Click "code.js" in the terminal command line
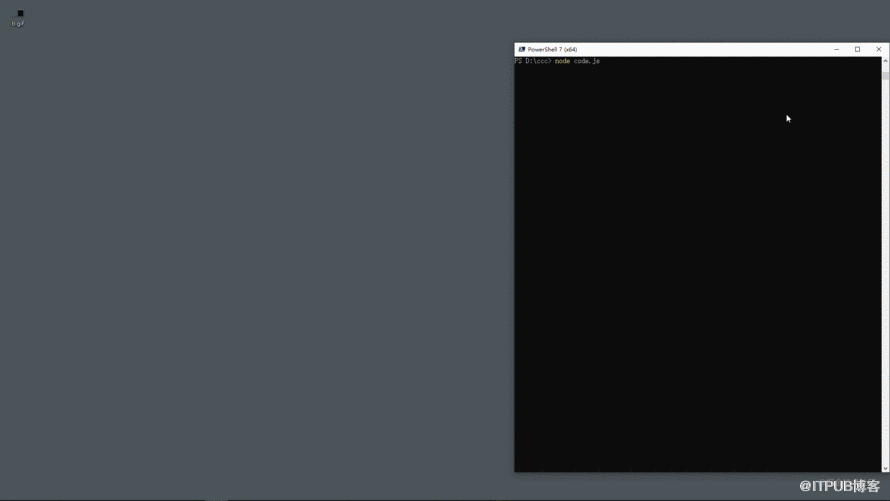This screenshot has height=501, width=890. pos(587,61)
